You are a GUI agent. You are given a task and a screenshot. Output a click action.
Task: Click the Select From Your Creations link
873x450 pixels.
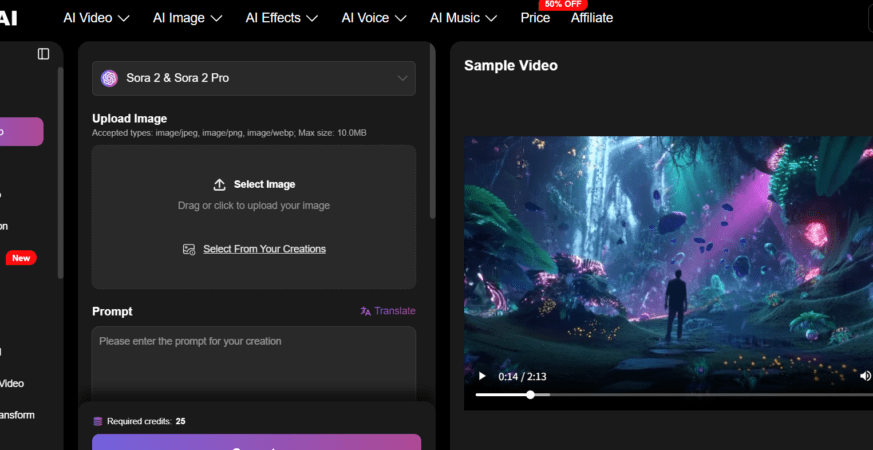(264, 249)
